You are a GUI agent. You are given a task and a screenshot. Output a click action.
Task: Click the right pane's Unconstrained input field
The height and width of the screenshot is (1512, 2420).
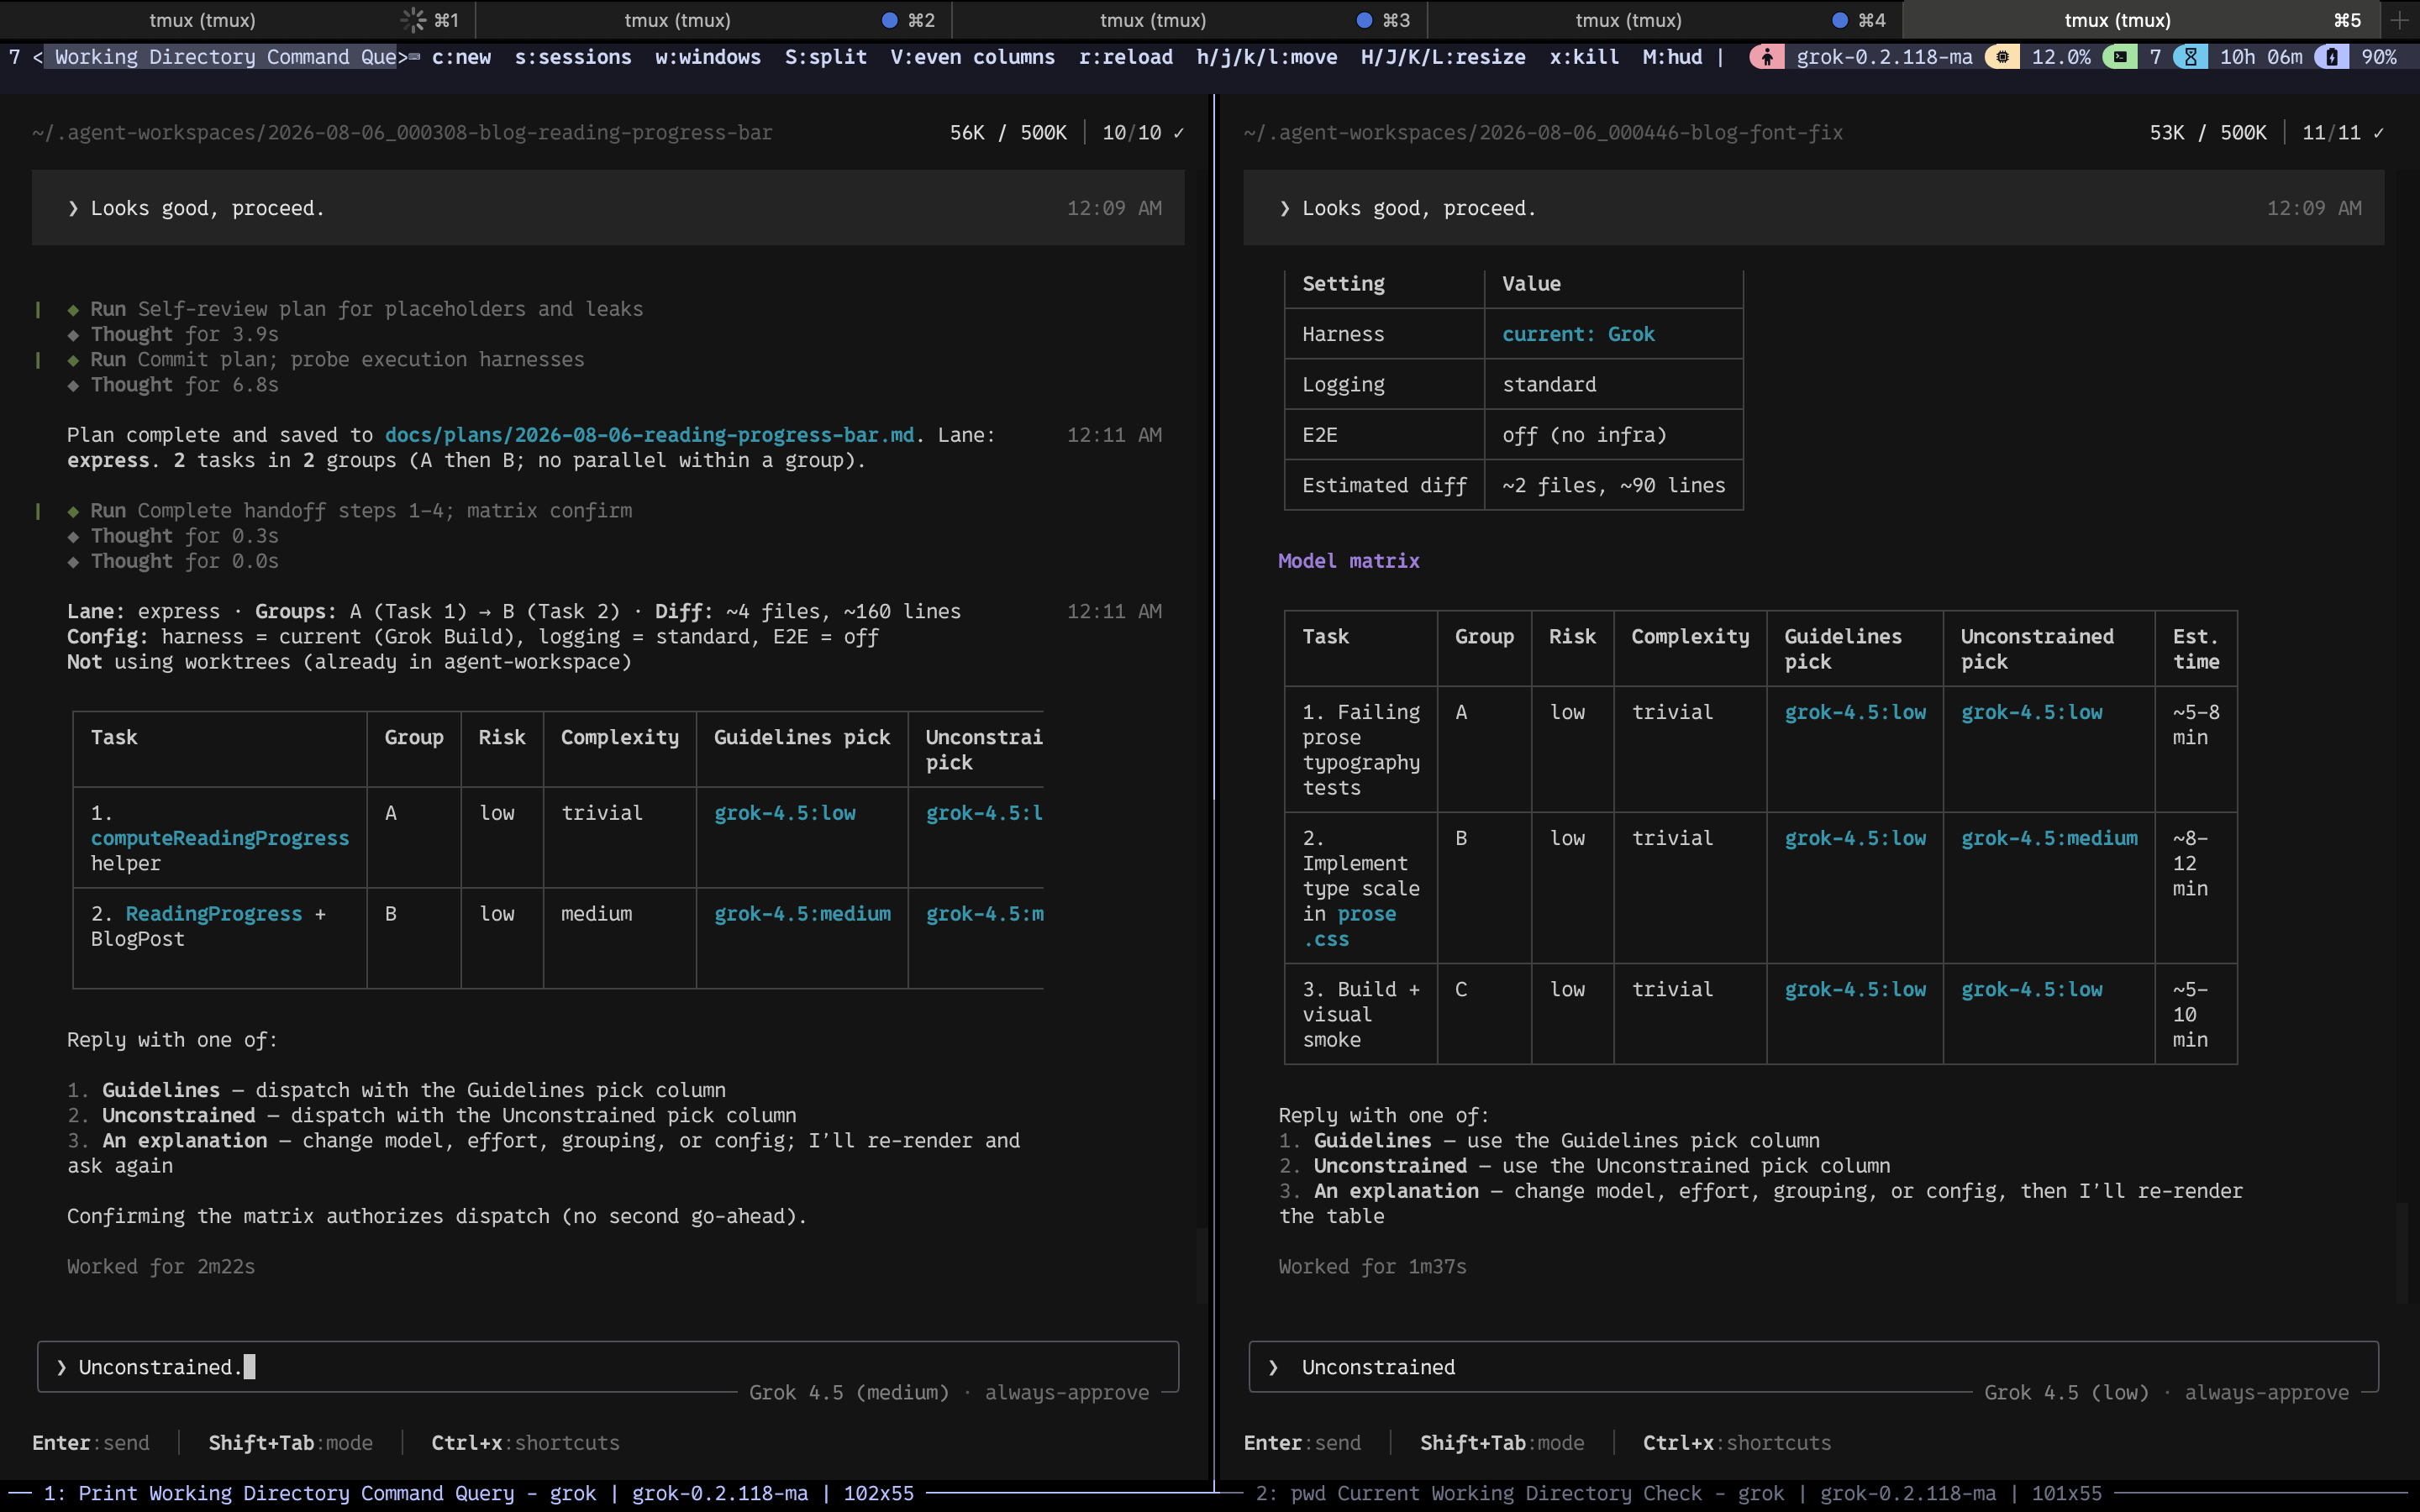point(1813,1367)
